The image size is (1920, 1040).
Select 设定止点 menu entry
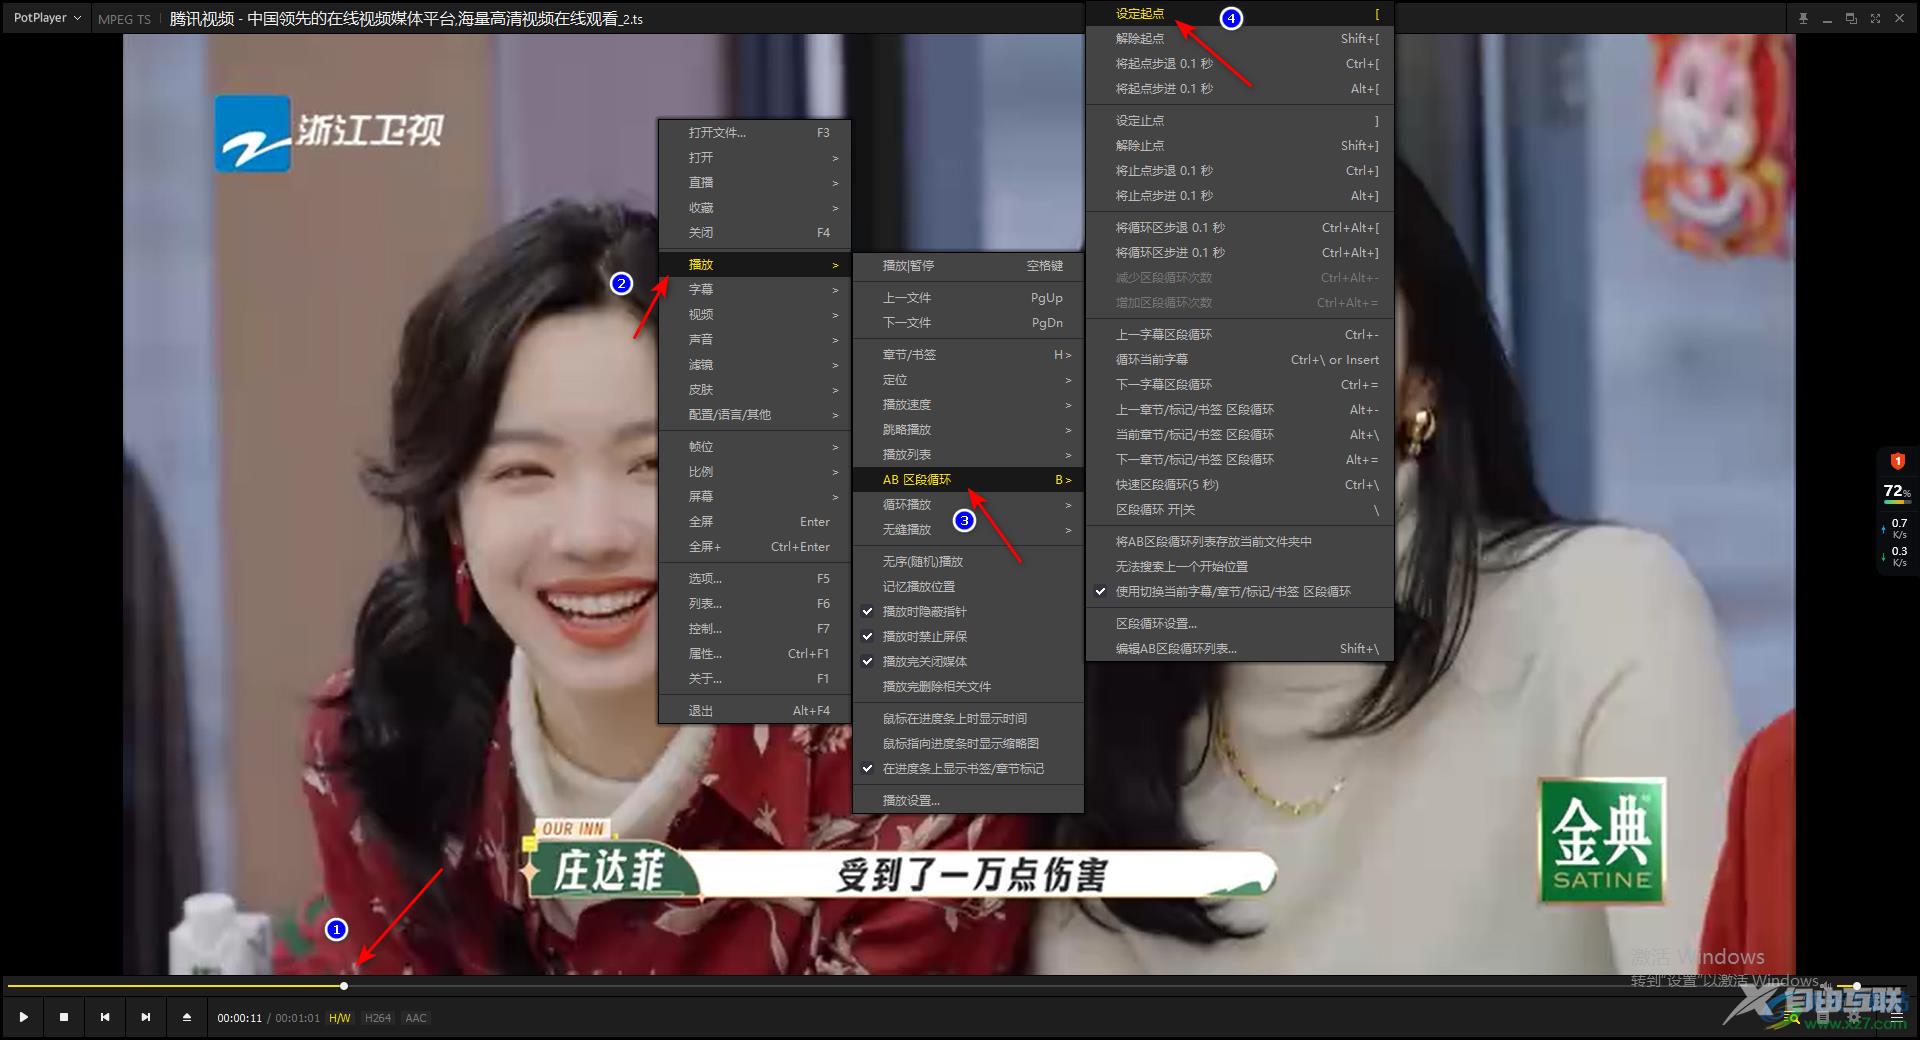coord(1240,120)
